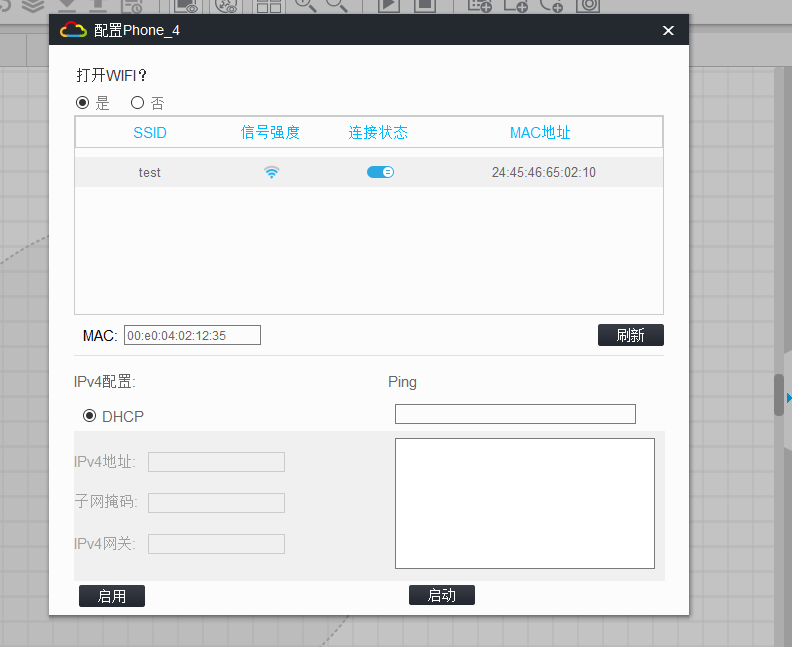This screenshot has height=647, width=792.
Task: Click the 刷新 refresh button
Action: (x=630, y=335)
